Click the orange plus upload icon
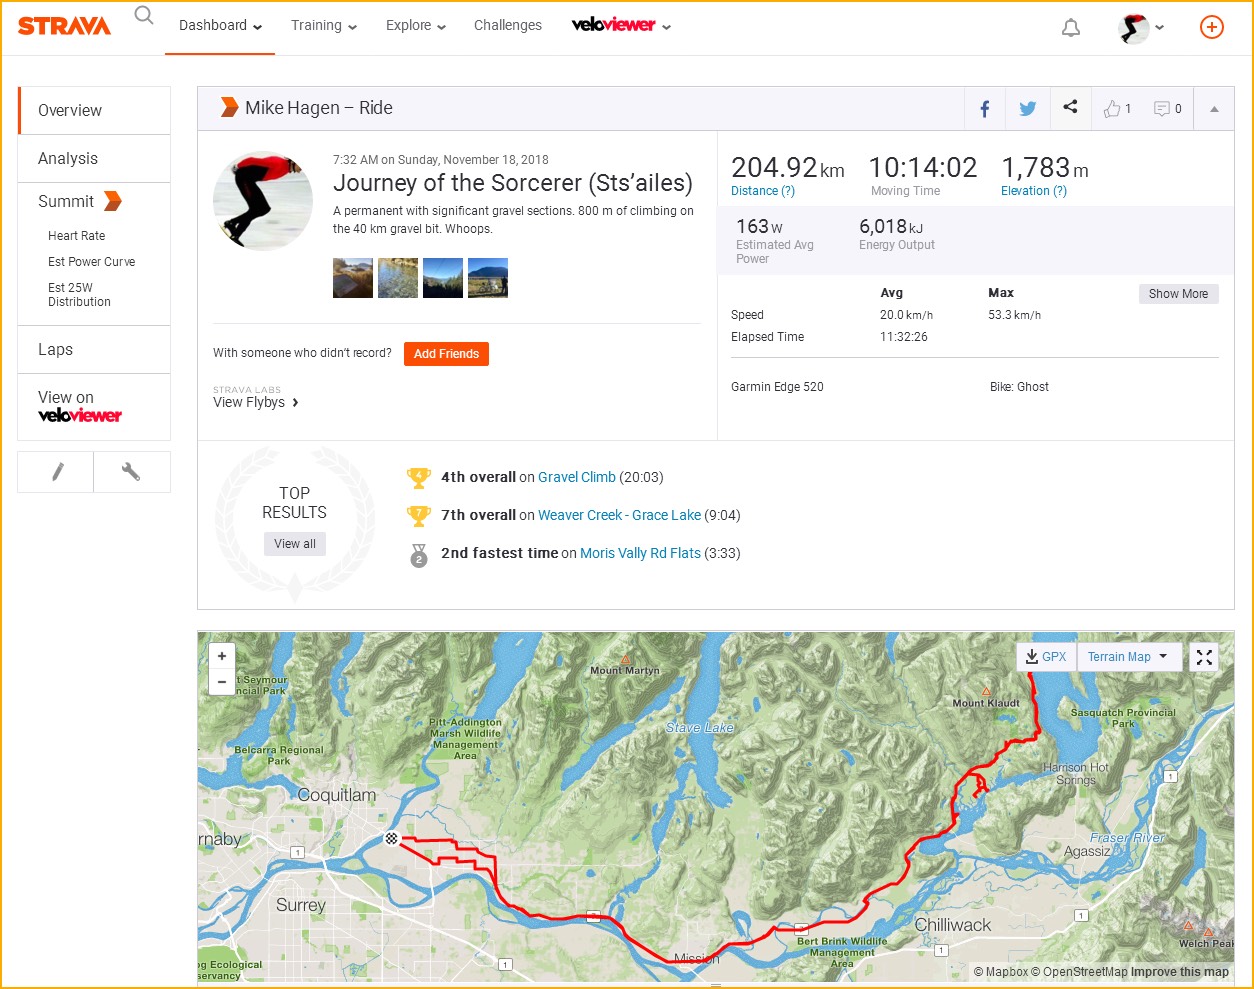 (1211, 27)
